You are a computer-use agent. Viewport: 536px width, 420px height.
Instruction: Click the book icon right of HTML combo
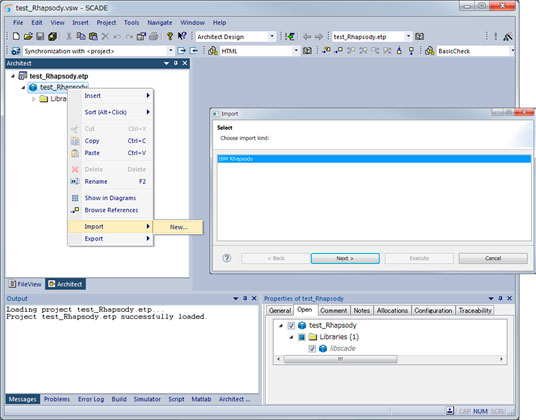307,51
